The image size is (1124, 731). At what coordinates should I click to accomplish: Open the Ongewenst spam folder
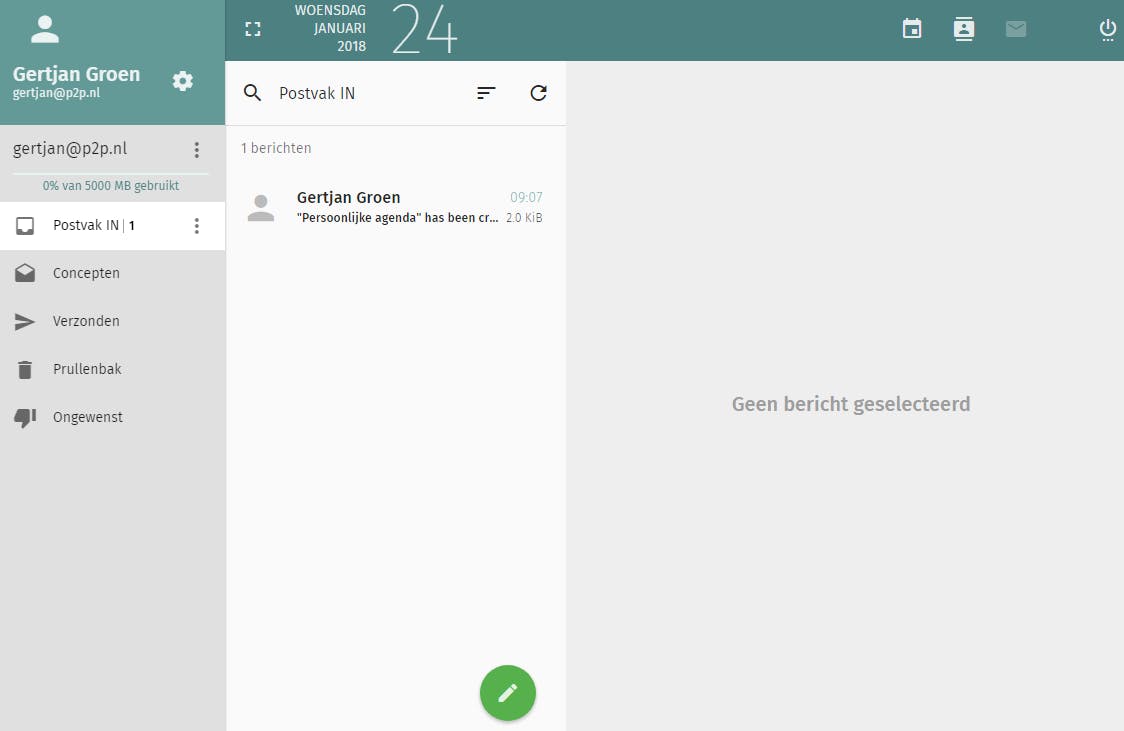pyautogui.click(x=88, y=417)
